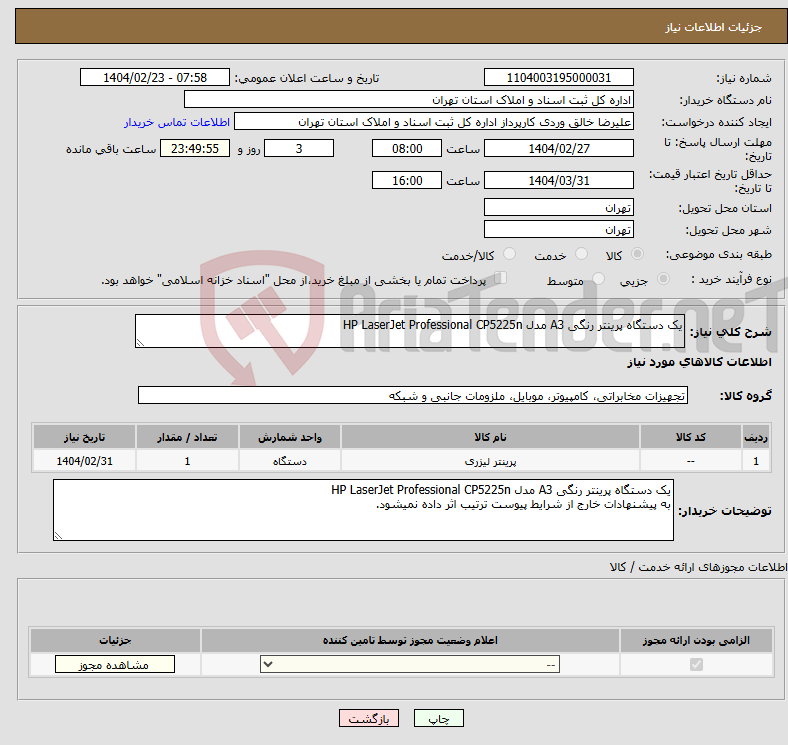Click the general need description textarea

410,331
